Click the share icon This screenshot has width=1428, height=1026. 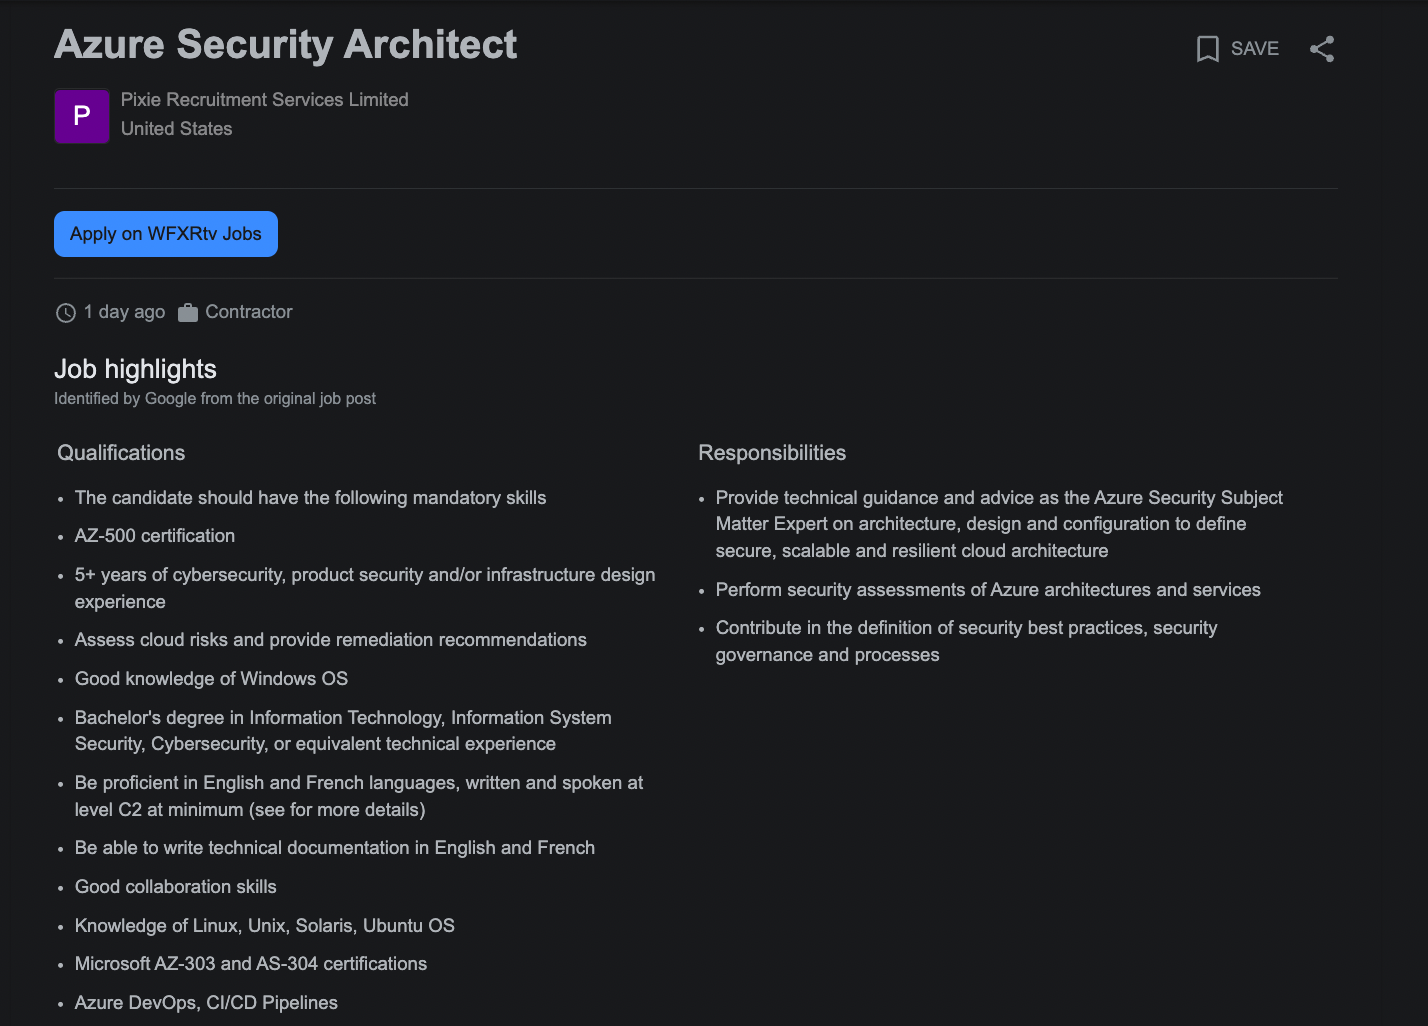1322,49
